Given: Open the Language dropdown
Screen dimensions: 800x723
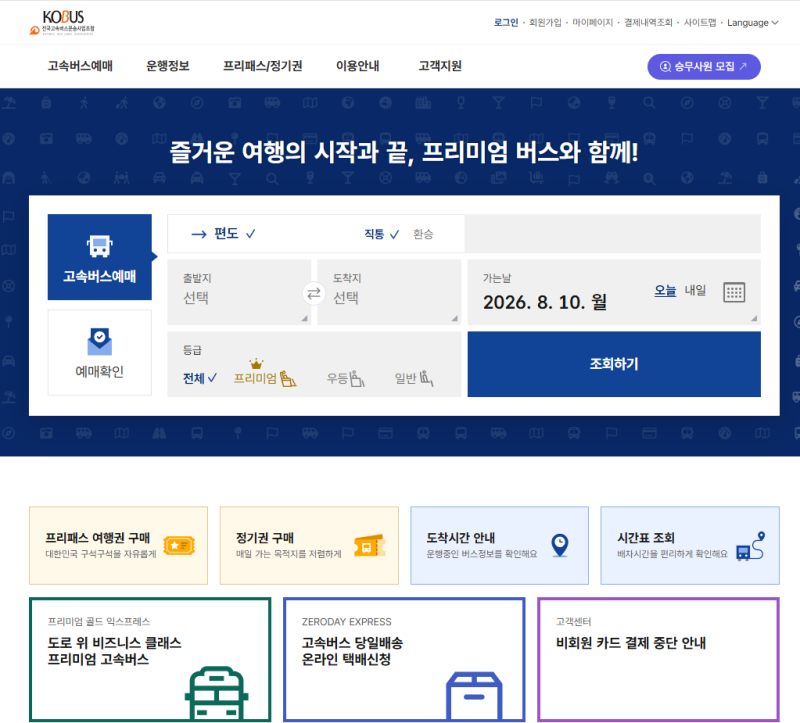Looking at the screenshot, I should [753, 22].
